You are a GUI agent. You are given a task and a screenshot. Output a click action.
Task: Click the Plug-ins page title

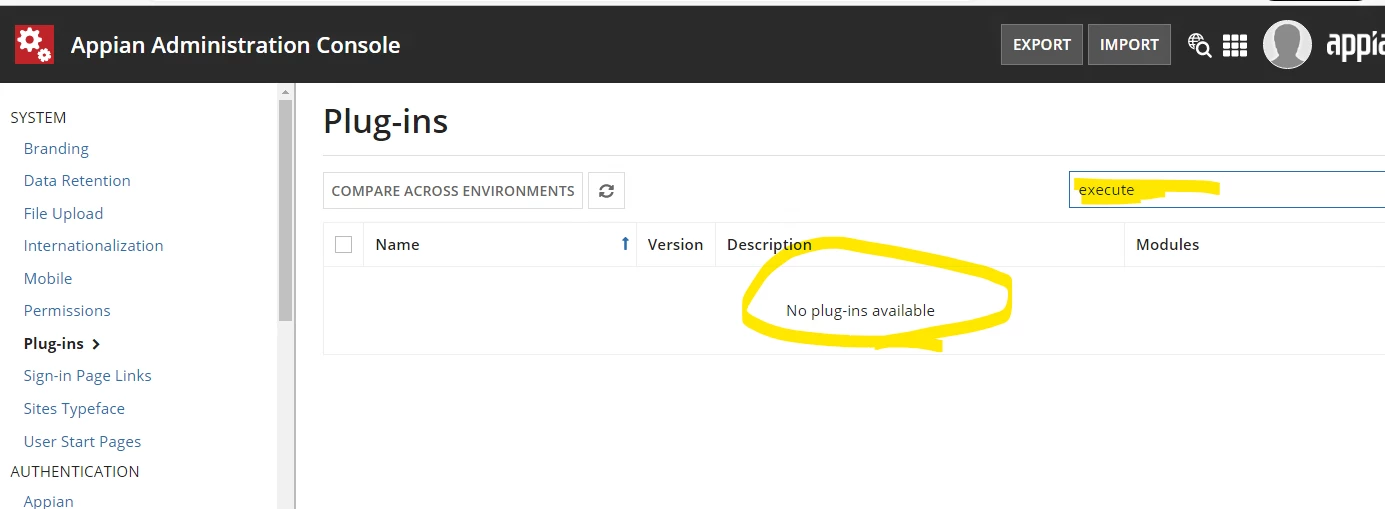386,121
